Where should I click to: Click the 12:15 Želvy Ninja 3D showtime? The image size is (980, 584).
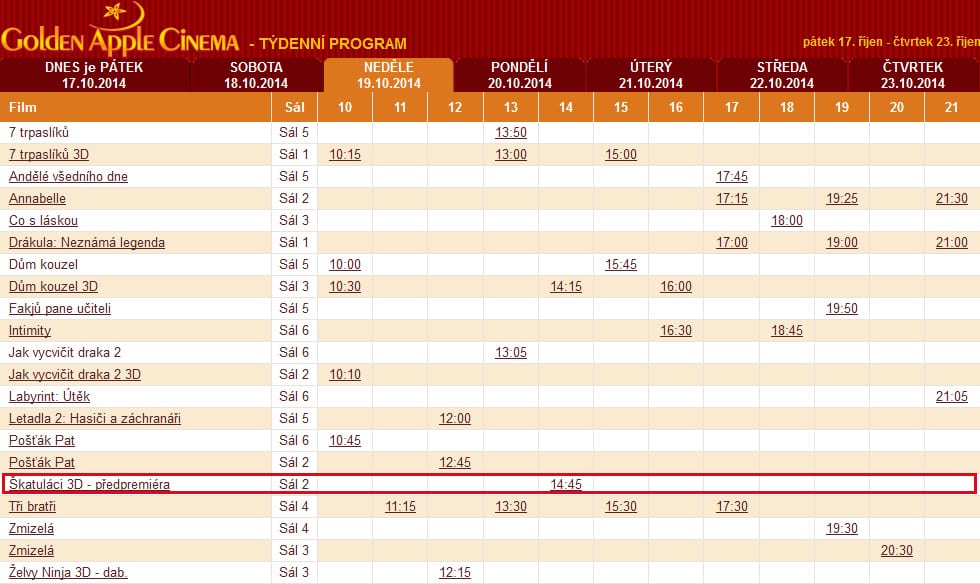455,573
